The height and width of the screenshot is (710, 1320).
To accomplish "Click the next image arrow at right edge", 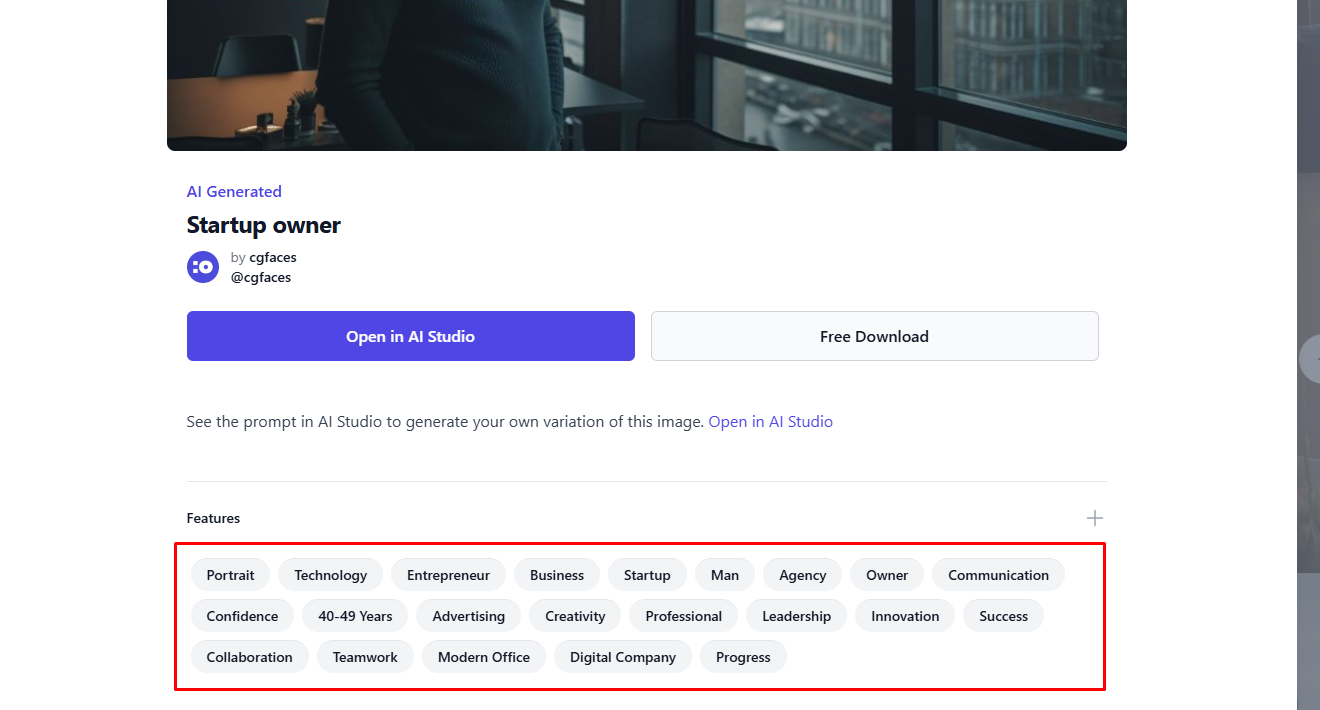I will point(1311,359).
